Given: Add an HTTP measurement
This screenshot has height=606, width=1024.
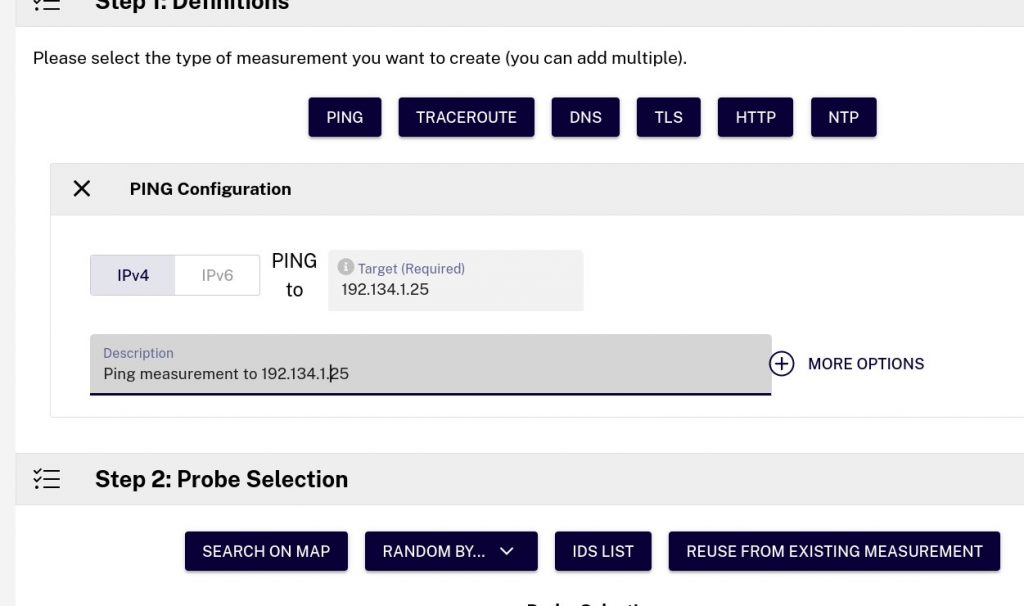Looking at the screenshot, I should [755, 117].
